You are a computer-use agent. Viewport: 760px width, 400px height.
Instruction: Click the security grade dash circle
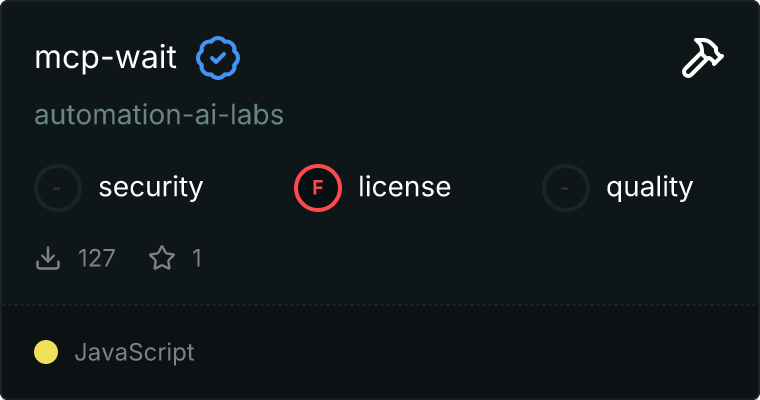(58, 187)
